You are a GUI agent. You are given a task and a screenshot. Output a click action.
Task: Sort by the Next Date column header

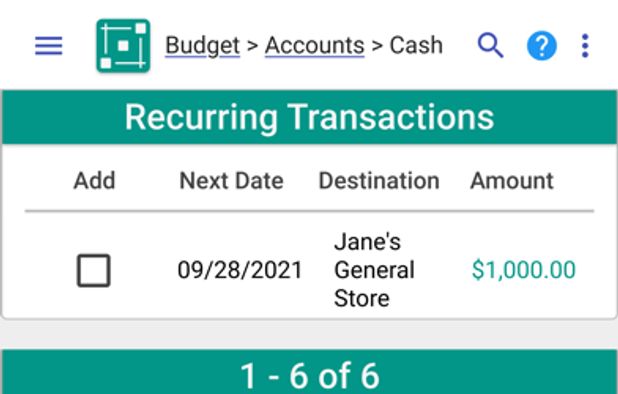pyautogui.click(x=231, y=181)
